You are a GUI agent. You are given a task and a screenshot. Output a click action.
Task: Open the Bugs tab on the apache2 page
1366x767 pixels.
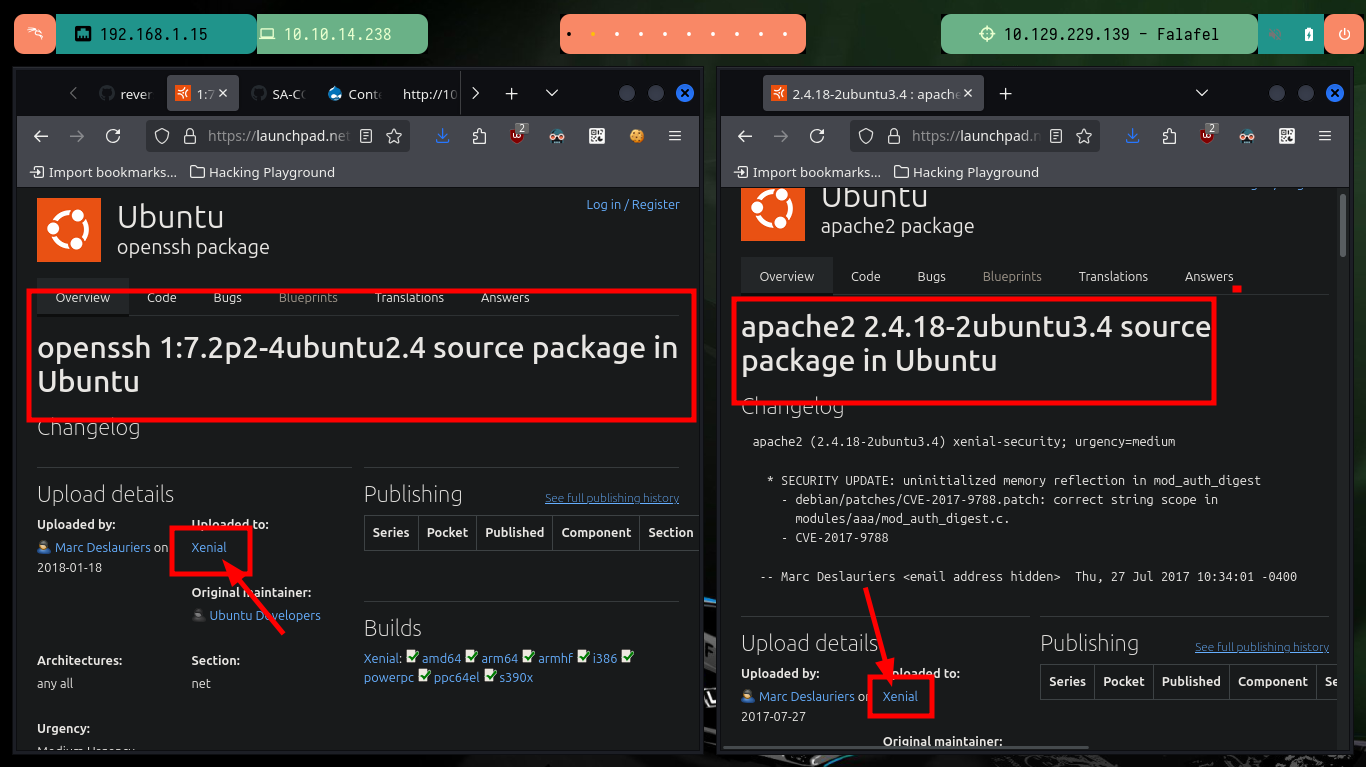pos(931,276)
